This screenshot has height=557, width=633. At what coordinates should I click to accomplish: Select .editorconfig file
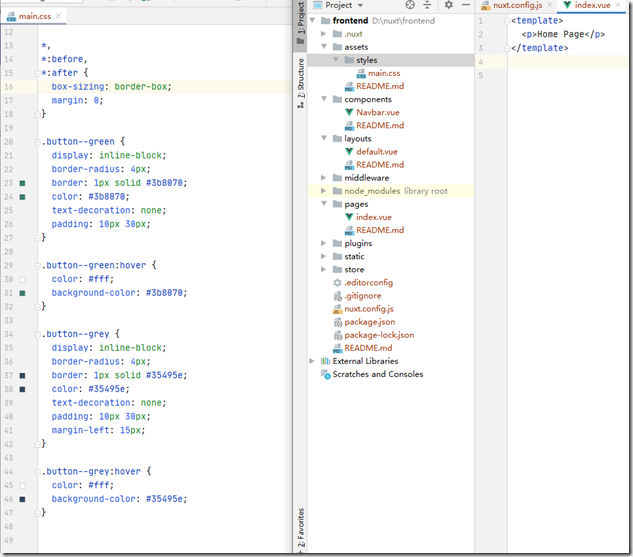click(x=369, y=283)
